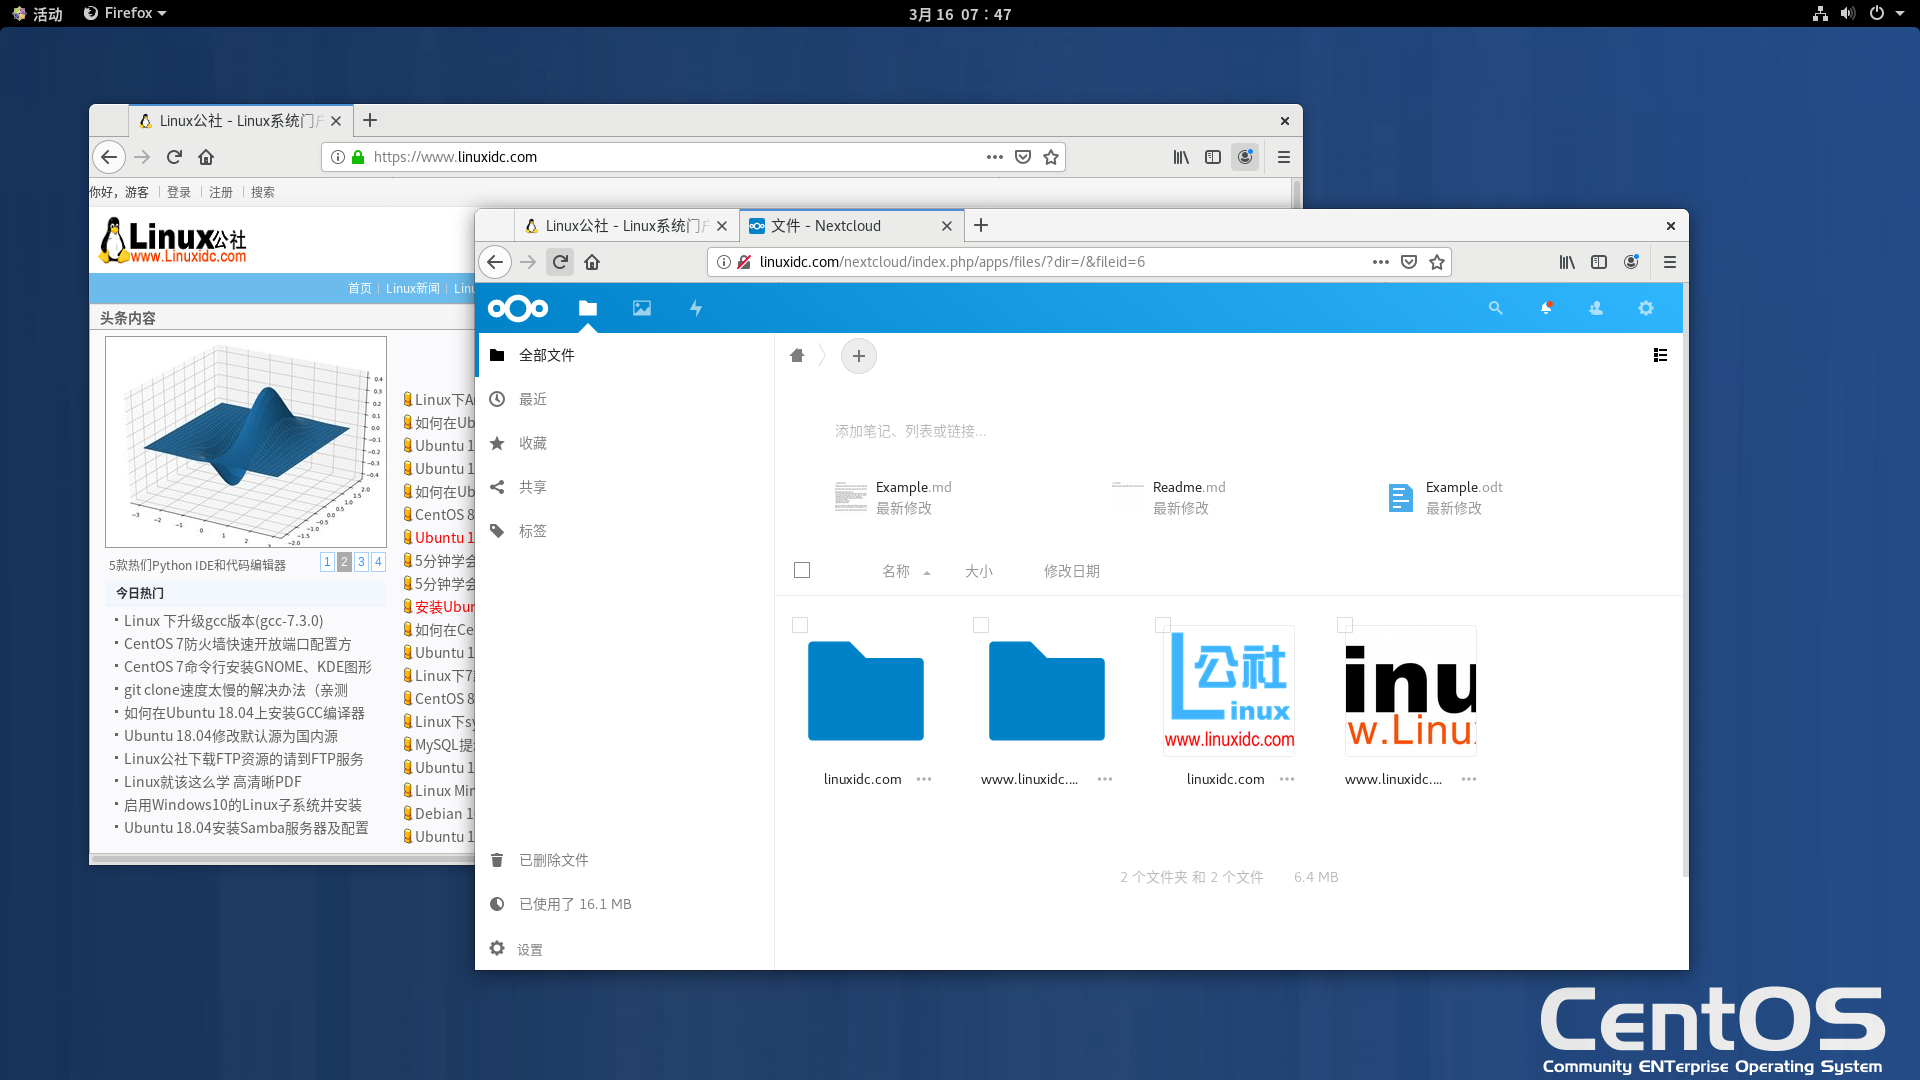This screenshot has width=1920, height=1080.
Task: Switch to Linux公社 browser tab
Action: (x=616, y=224)
